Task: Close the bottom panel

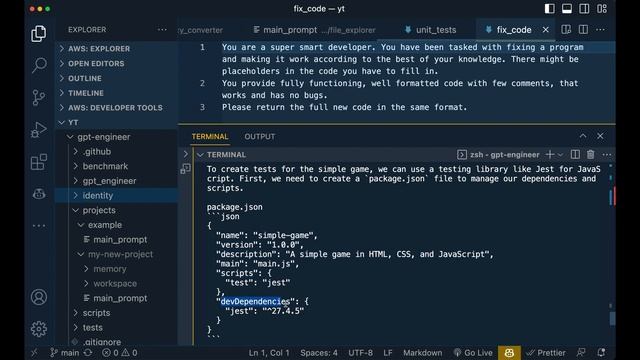Action: click(600, 136)
